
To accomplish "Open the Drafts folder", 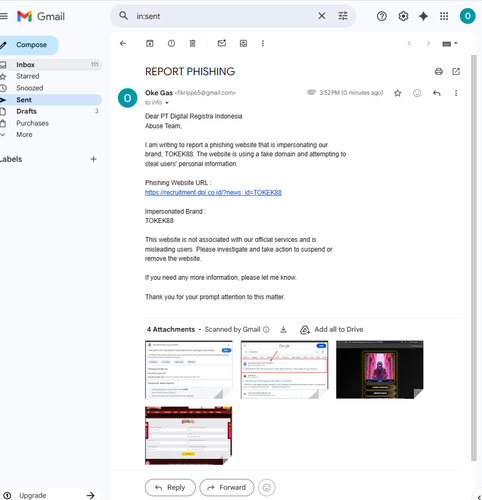I will coord(50,111).
